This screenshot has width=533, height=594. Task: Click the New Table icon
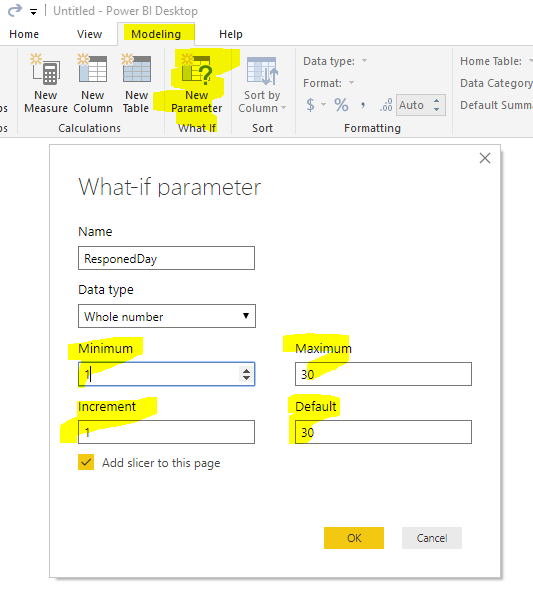pyautogui.click(x=136, y=69)
